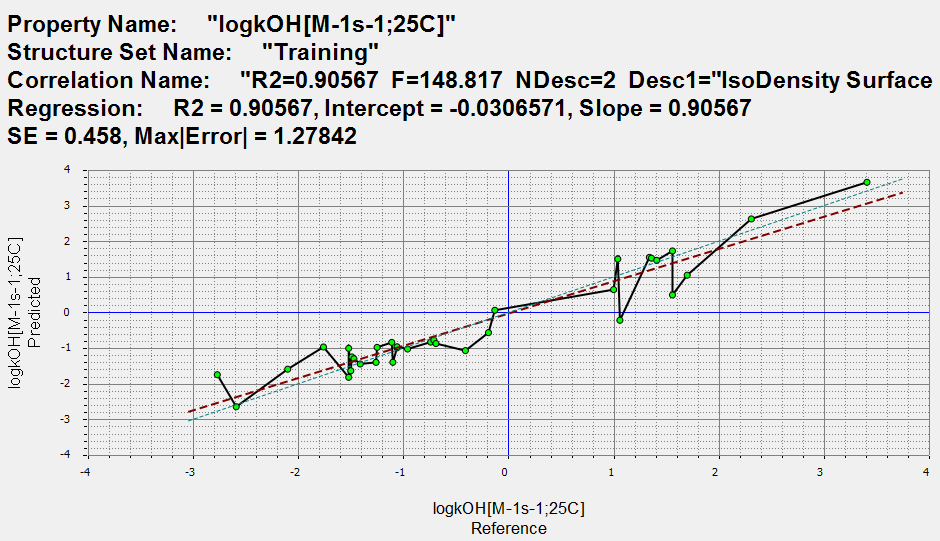The width and height of the screenshot is (940, 541).
Task: Click the rotated y-axis title "logkOH[M-1s-1;25C]"
Action: point(15,312)
